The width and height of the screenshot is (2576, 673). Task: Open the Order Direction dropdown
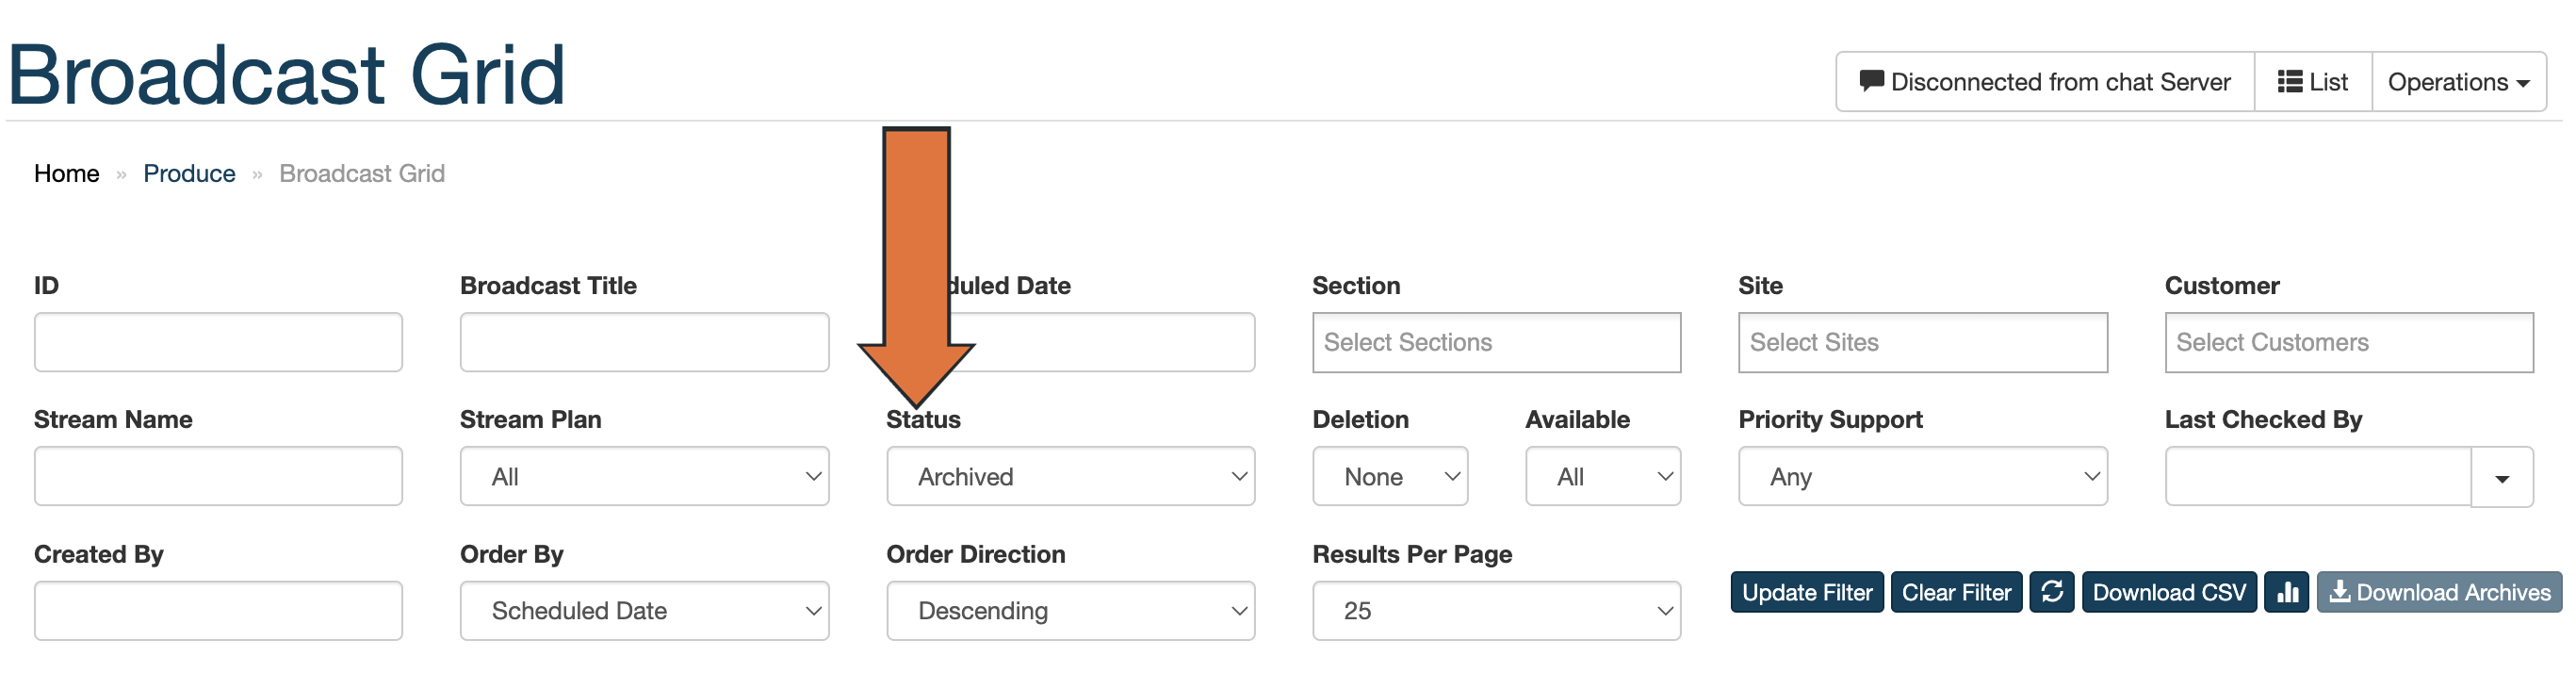[1070, 611]
